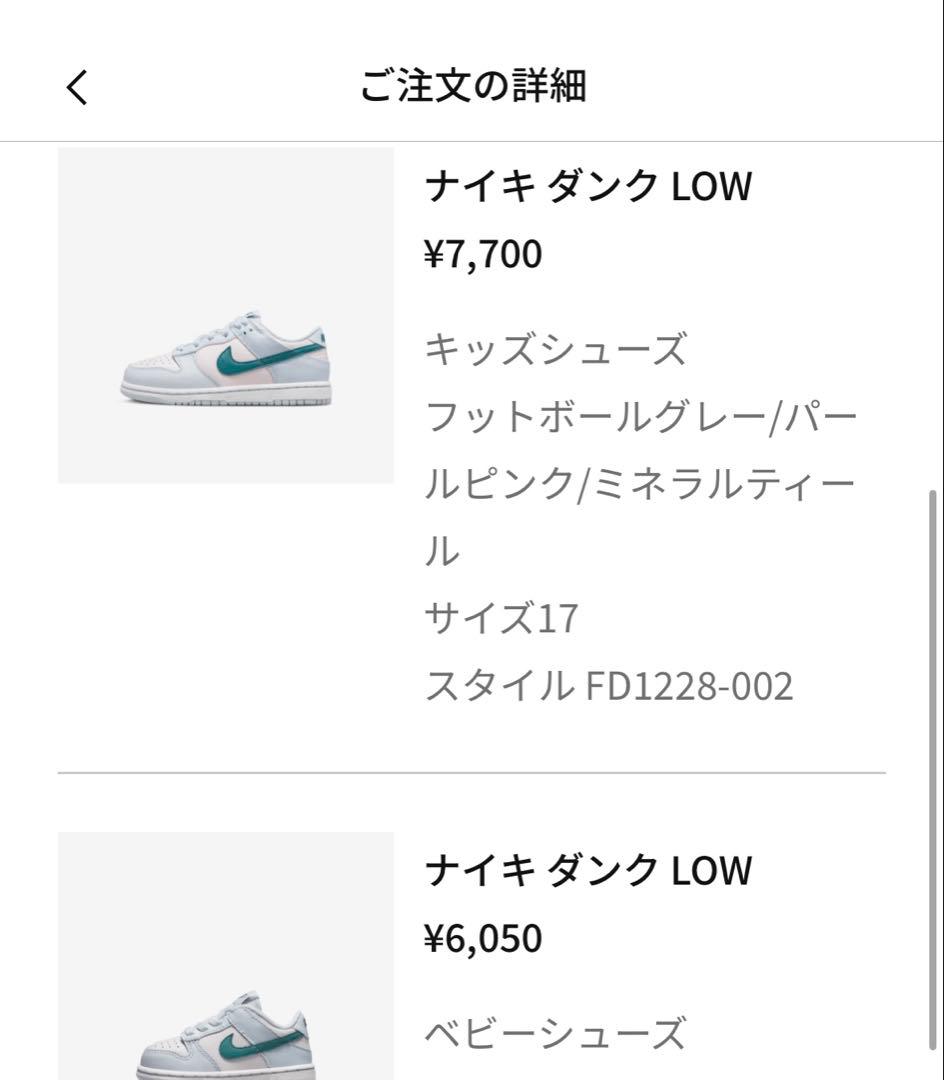Tap the ¥7,700 price
Image resolution: width=944 pixels, height=1080 pixels.
tap(483, 255)
